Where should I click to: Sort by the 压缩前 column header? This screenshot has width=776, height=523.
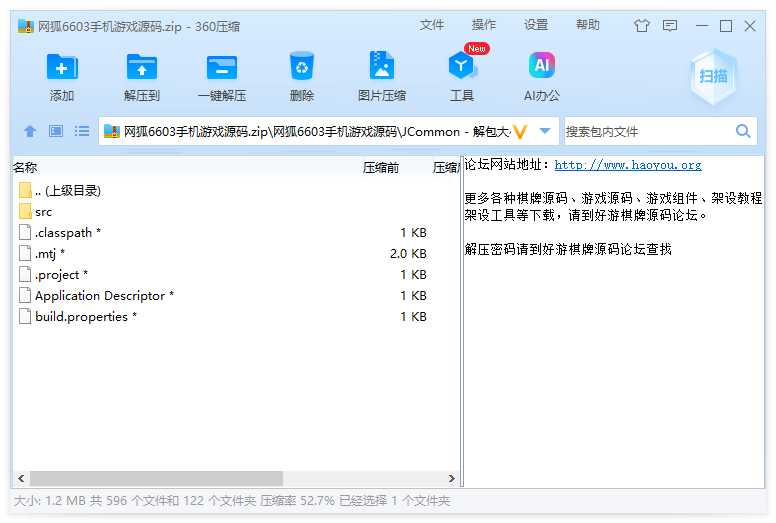381,168
